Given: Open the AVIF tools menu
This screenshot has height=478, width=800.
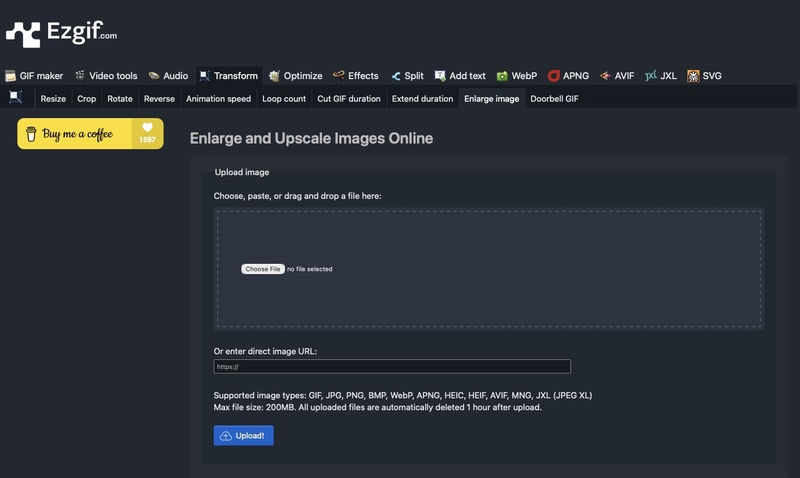Looking at the screenshot, I should (617, 76).
